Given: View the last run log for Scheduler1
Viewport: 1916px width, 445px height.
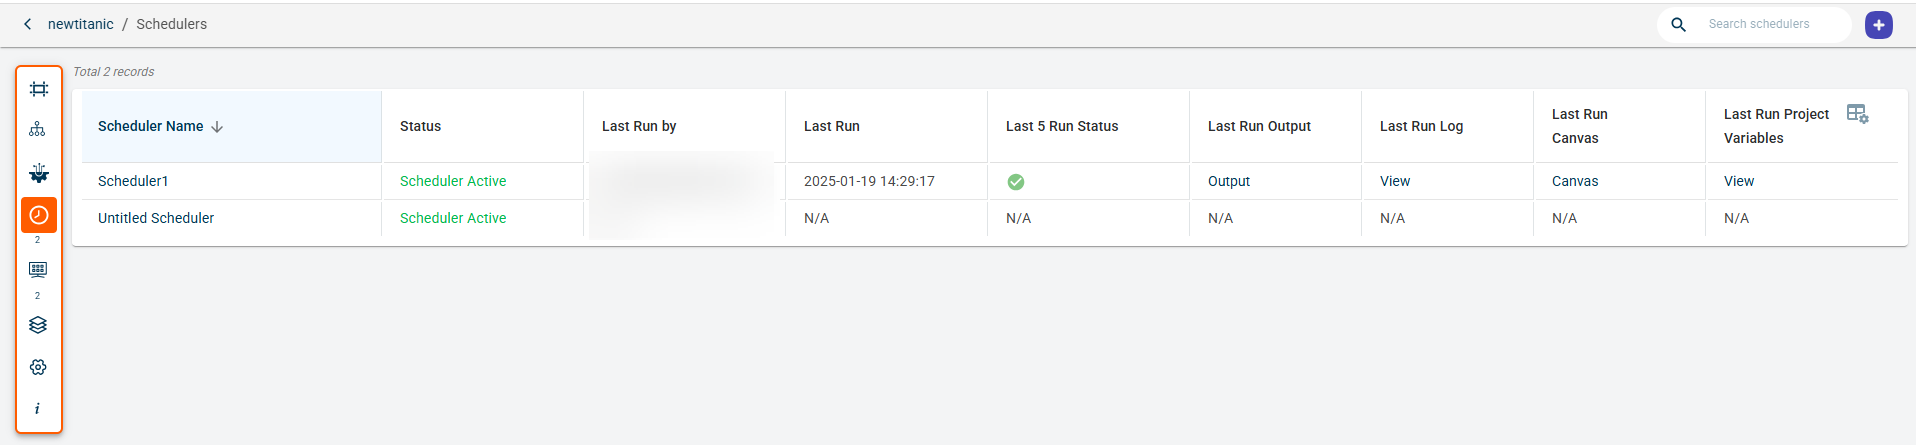Looking at the screenshot, I should click(x=1395, y=181).
